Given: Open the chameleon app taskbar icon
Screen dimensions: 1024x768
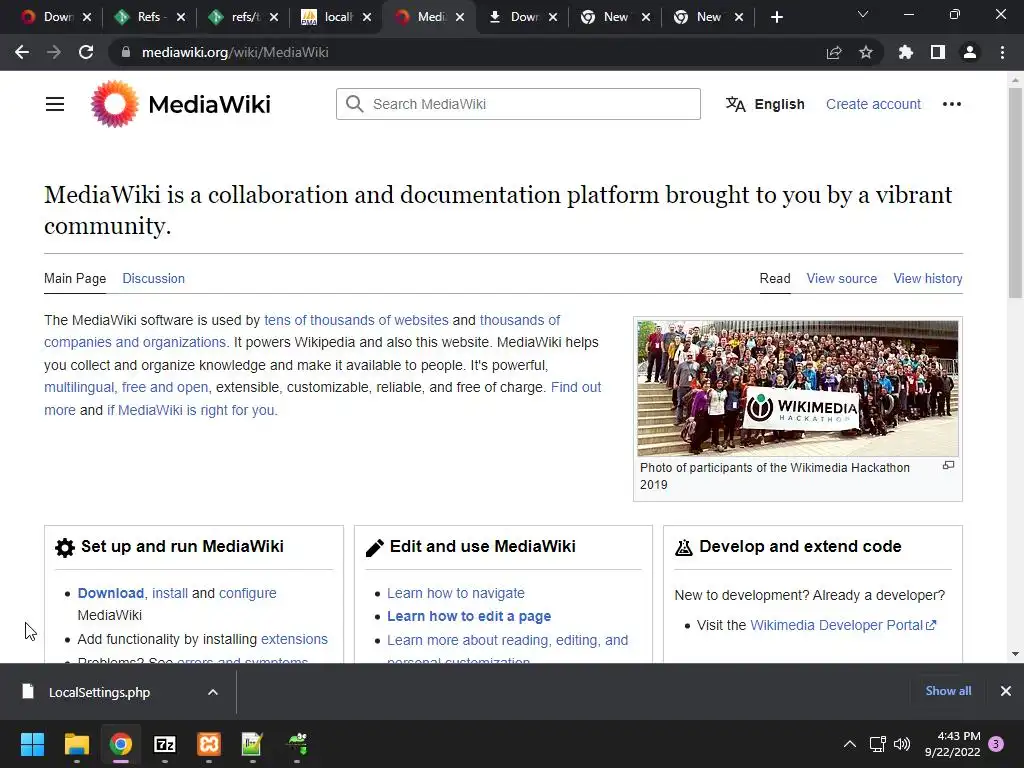Looking at the screenshot, I should click(297, 744).
